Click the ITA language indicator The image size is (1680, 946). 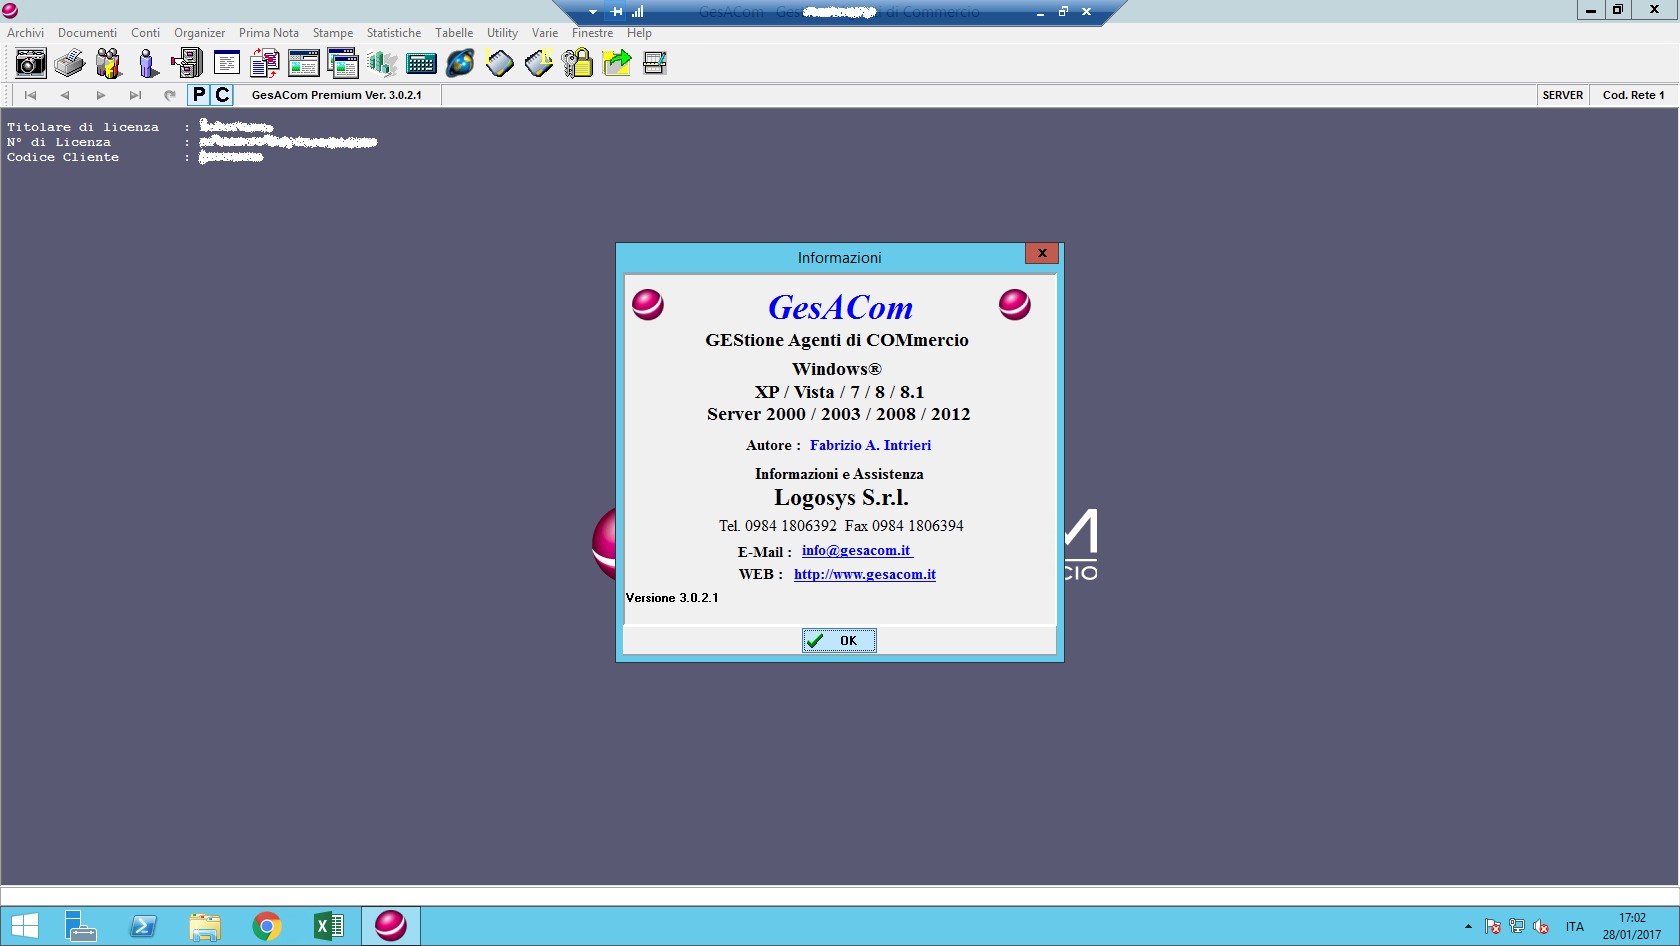1575,927
